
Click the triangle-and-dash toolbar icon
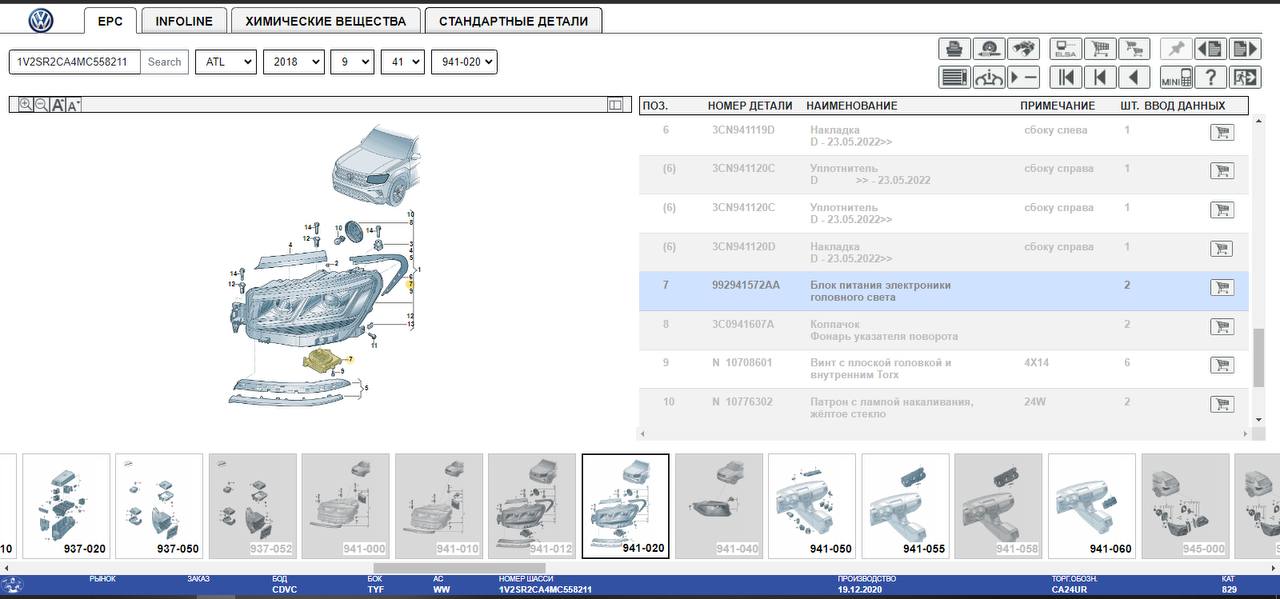coord(1023,77)
